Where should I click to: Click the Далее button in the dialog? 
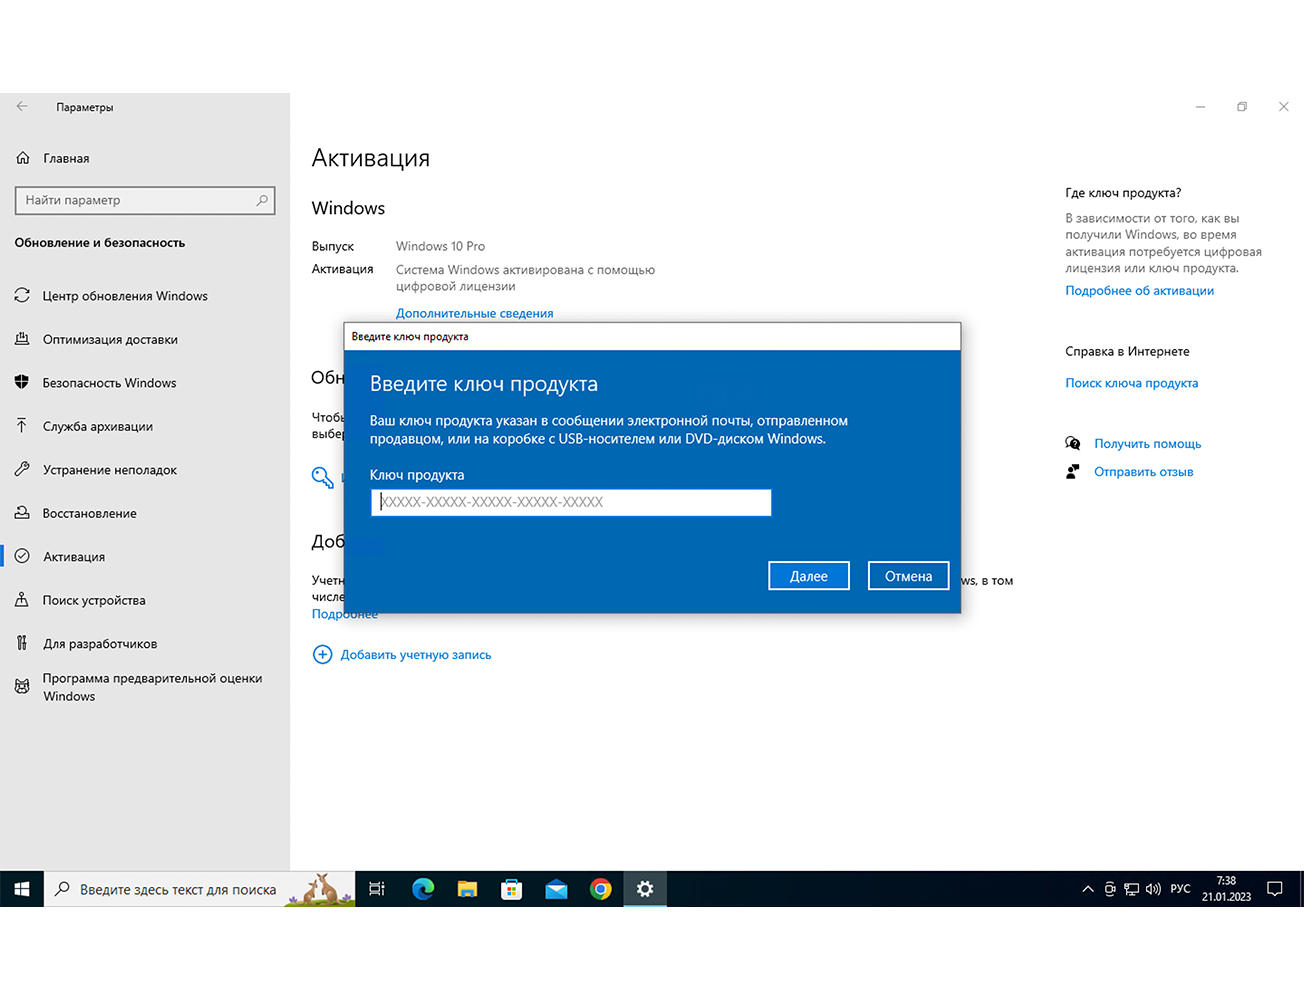[x=809, y=576]
